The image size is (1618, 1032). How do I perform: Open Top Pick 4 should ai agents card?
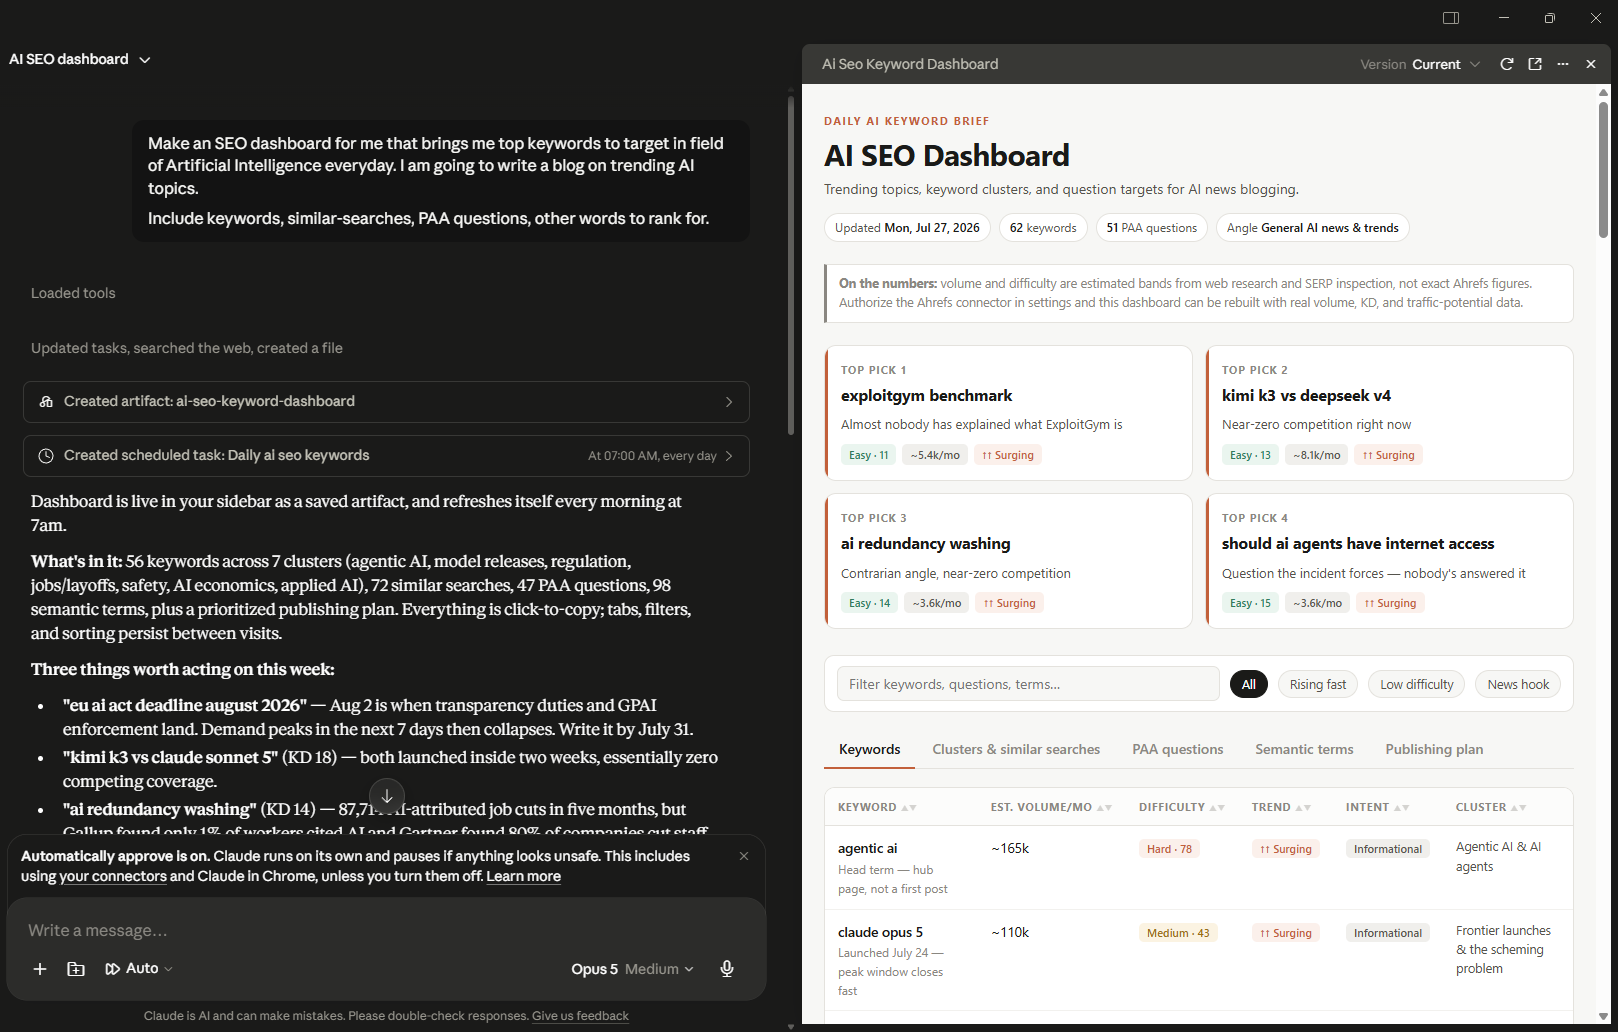(1389, 561)
